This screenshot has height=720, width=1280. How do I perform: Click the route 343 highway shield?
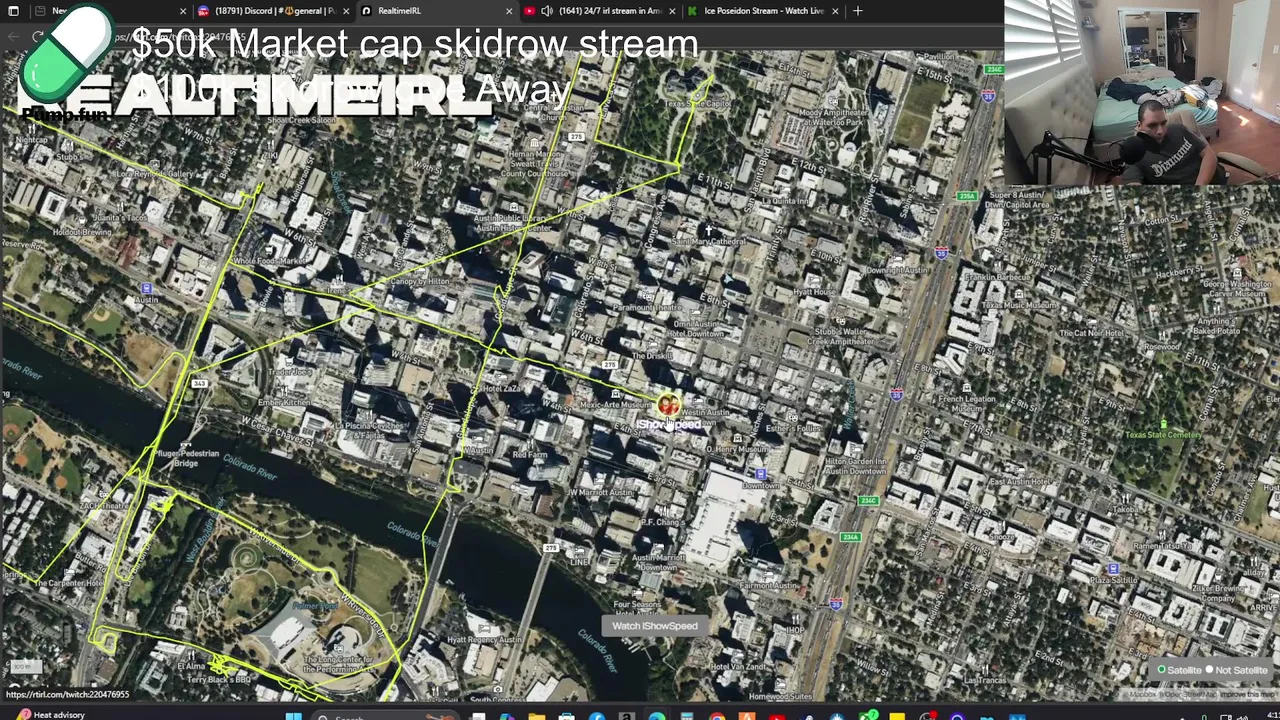[x=200, y=383]
